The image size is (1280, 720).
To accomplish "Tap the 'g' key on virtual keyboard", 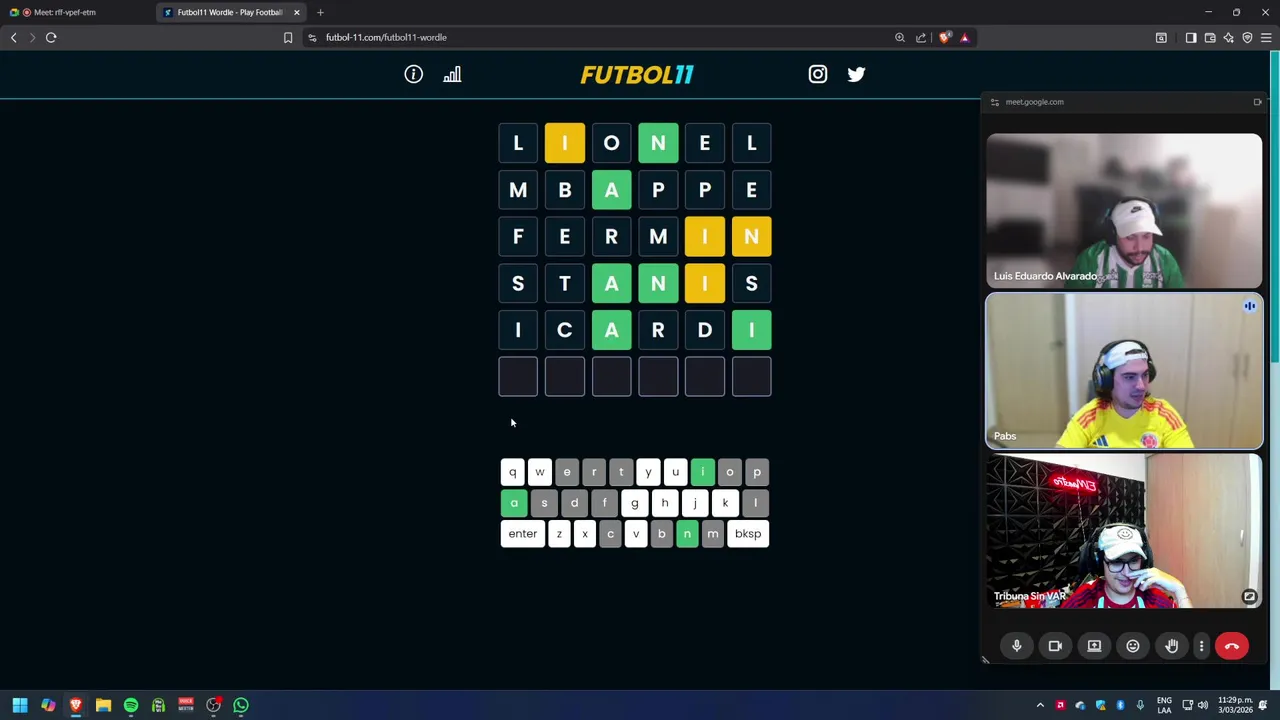I will [634, 503].
